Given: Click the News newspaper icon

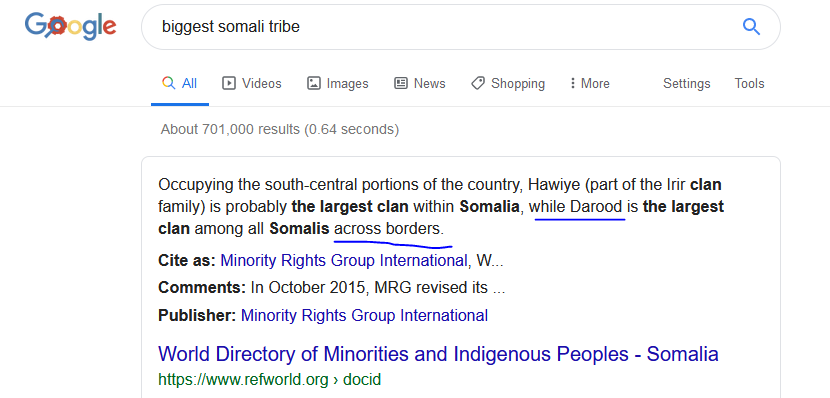Looking at the screenshot, I should point(401,83).
